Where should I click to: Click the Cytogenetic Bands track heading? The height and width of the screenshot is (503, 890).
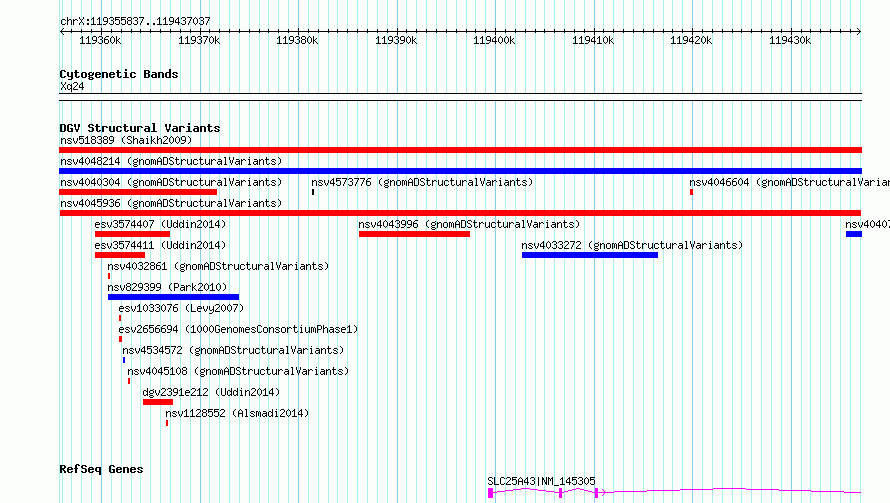pos(119,74)
